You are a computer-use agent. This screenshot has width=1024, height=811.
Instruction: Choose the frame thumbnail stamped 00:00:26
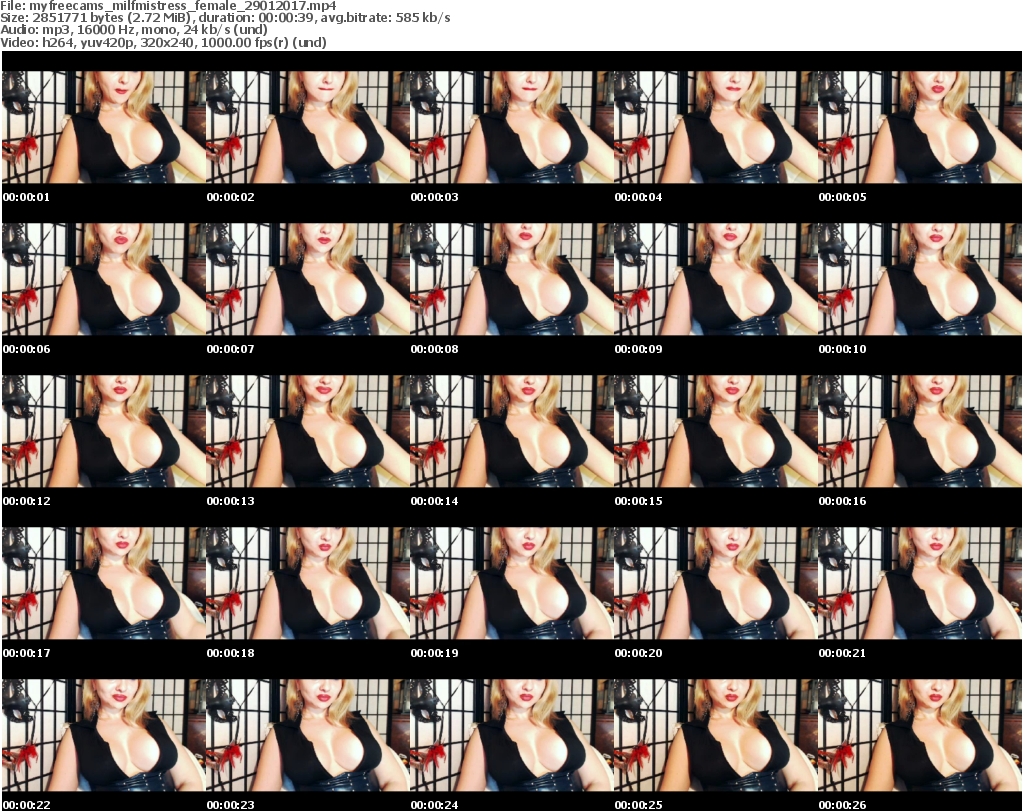tap(920, 735)
